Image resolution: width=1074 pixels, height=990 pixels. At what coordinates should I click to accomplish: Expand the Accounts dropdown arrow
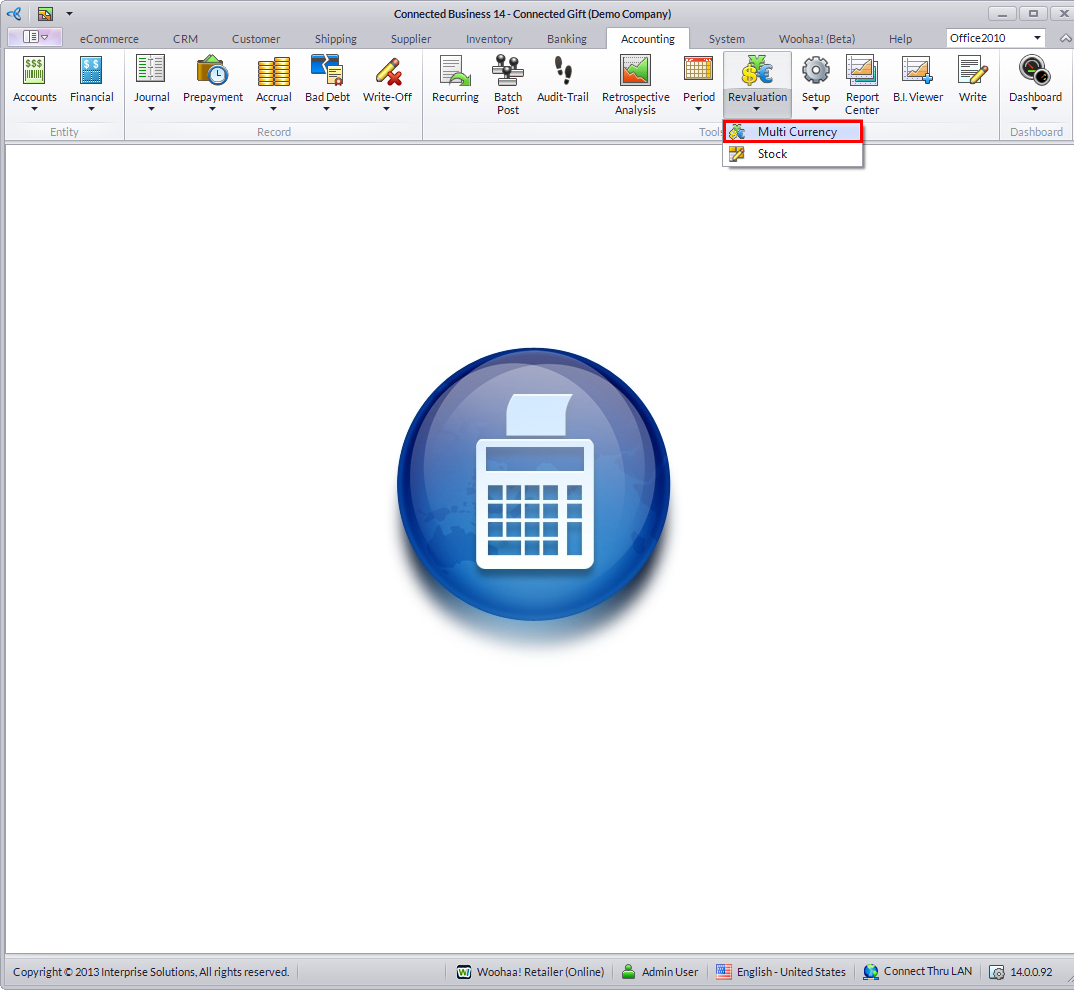(x=34, y=109)
